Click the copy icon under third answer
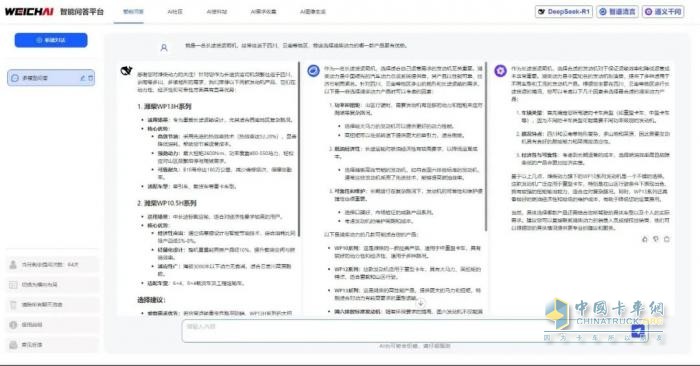Screen dimensions: 700x366 click(x=667, y=239)
